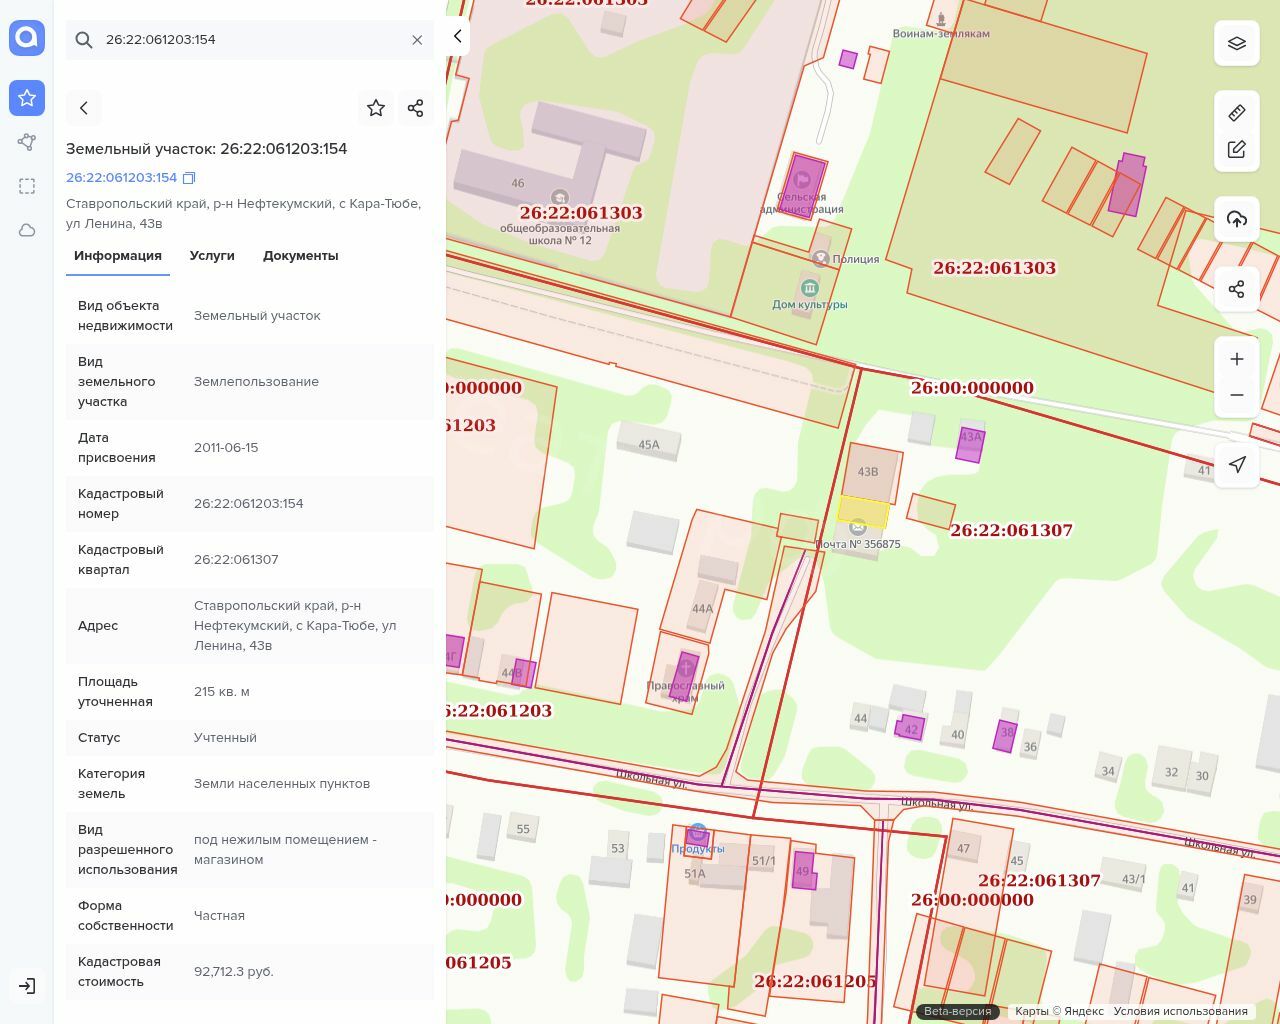Open the draw/edit geometry tool
The width and height of the screenshot is (1280, 1024).
[1237, 149]
